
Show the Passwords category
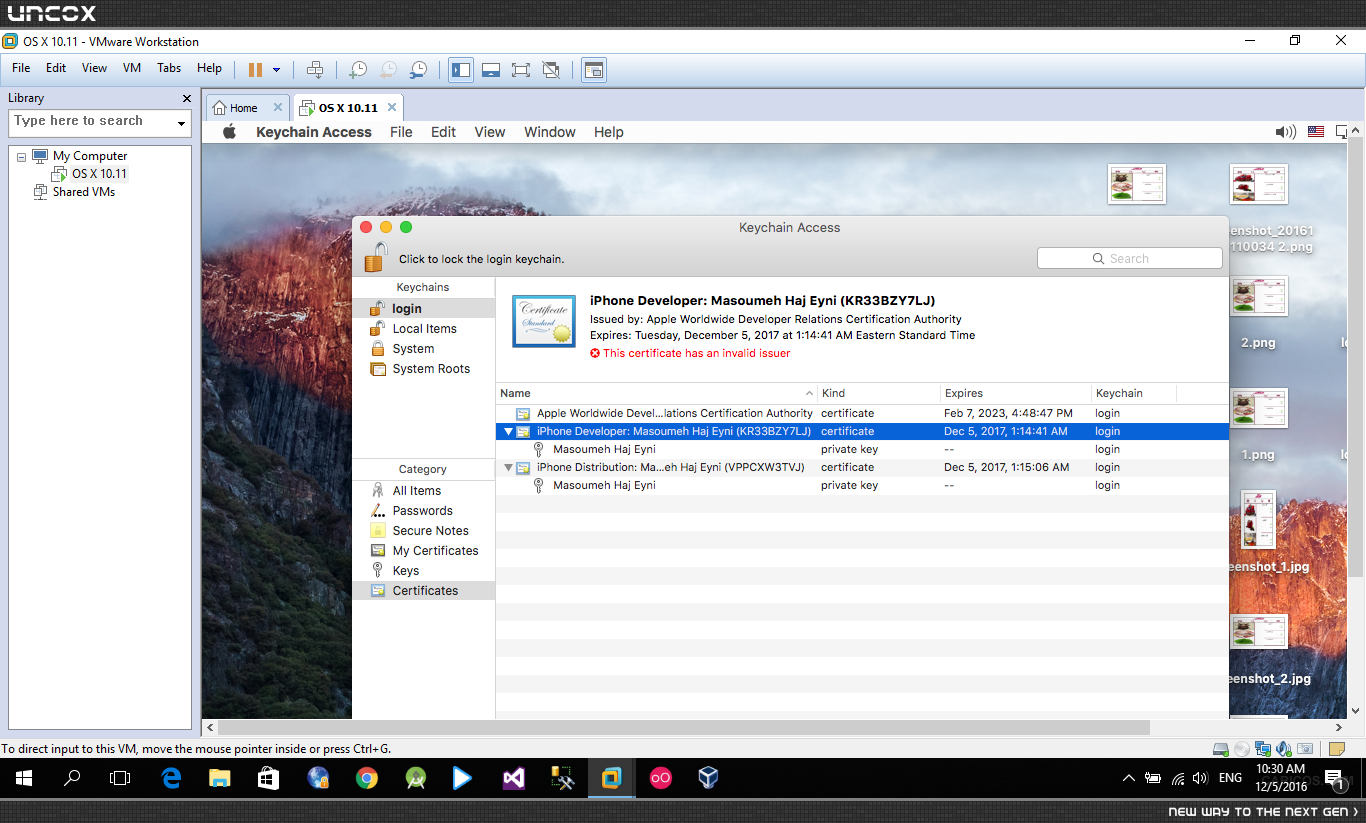point(424,511)
